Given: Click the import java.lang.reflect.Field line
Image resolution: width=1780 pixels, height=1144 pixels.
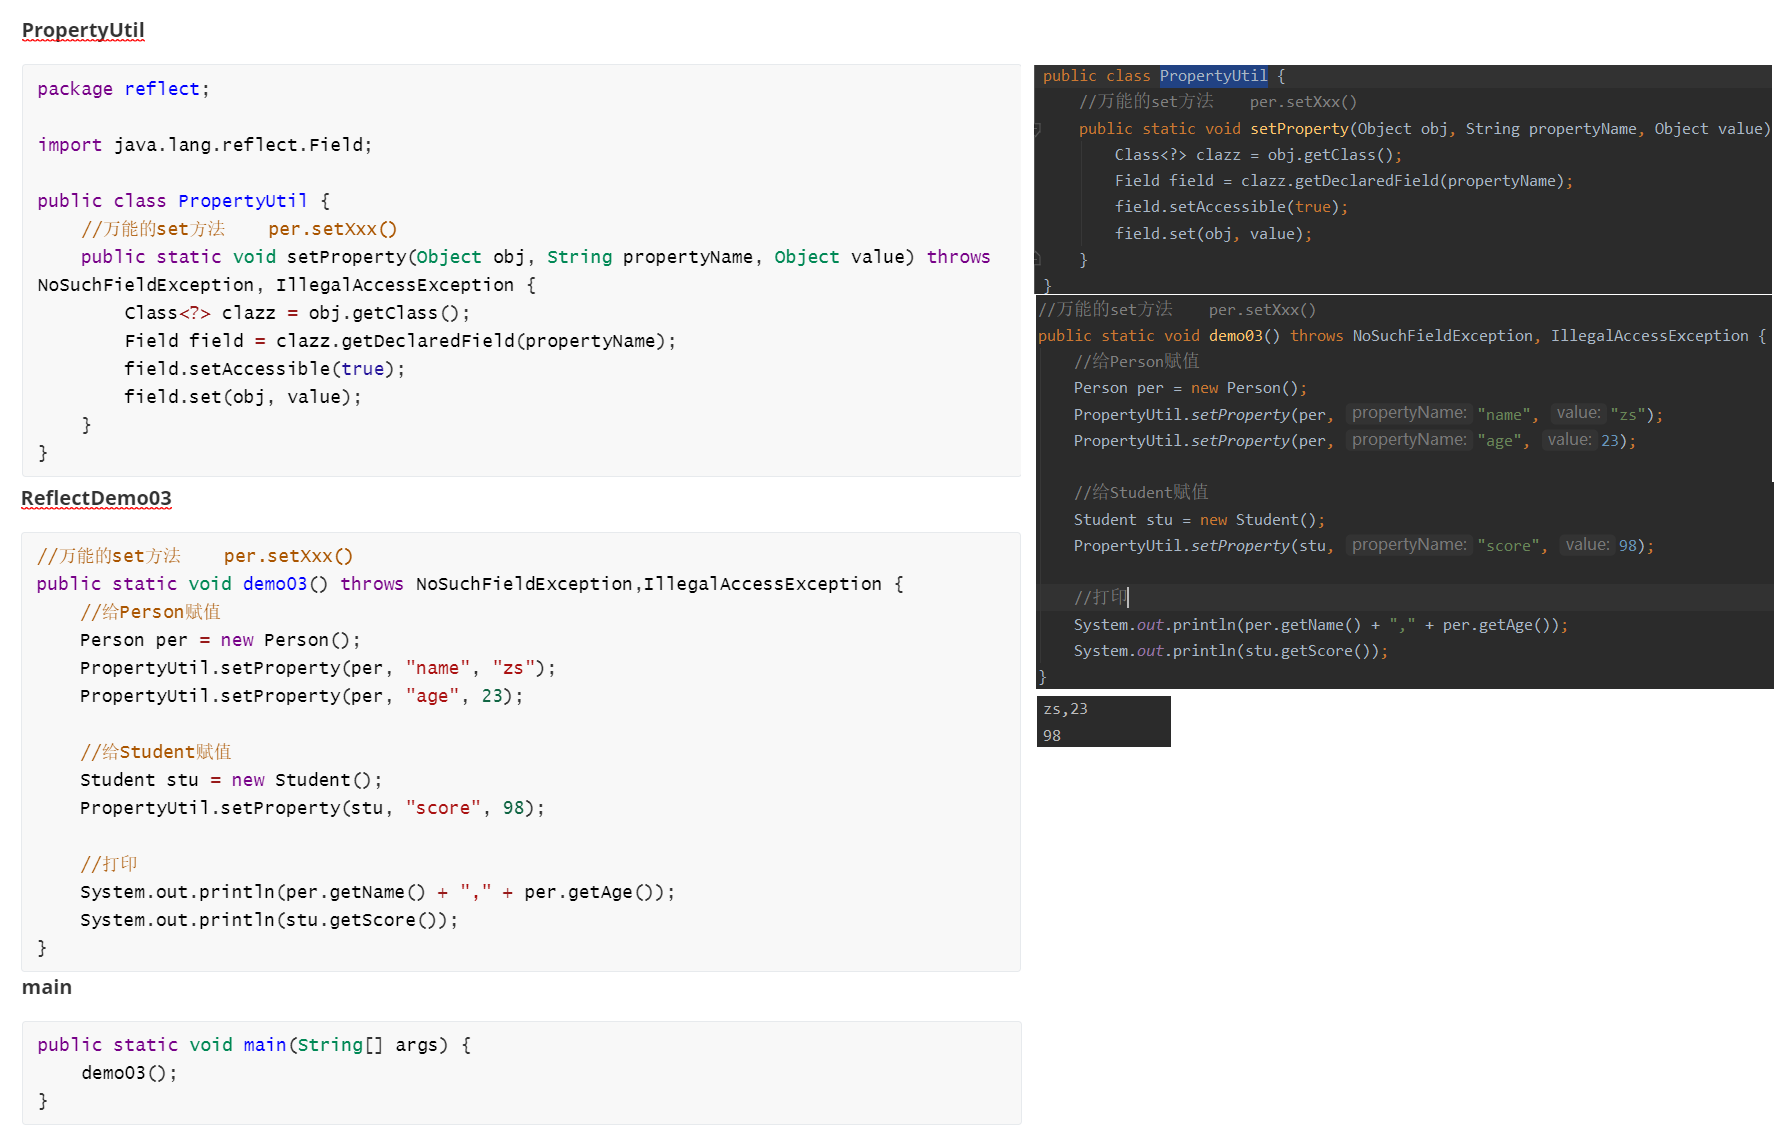Looking at the screenshot, I should pyautogui.click(x=204, y=145).
